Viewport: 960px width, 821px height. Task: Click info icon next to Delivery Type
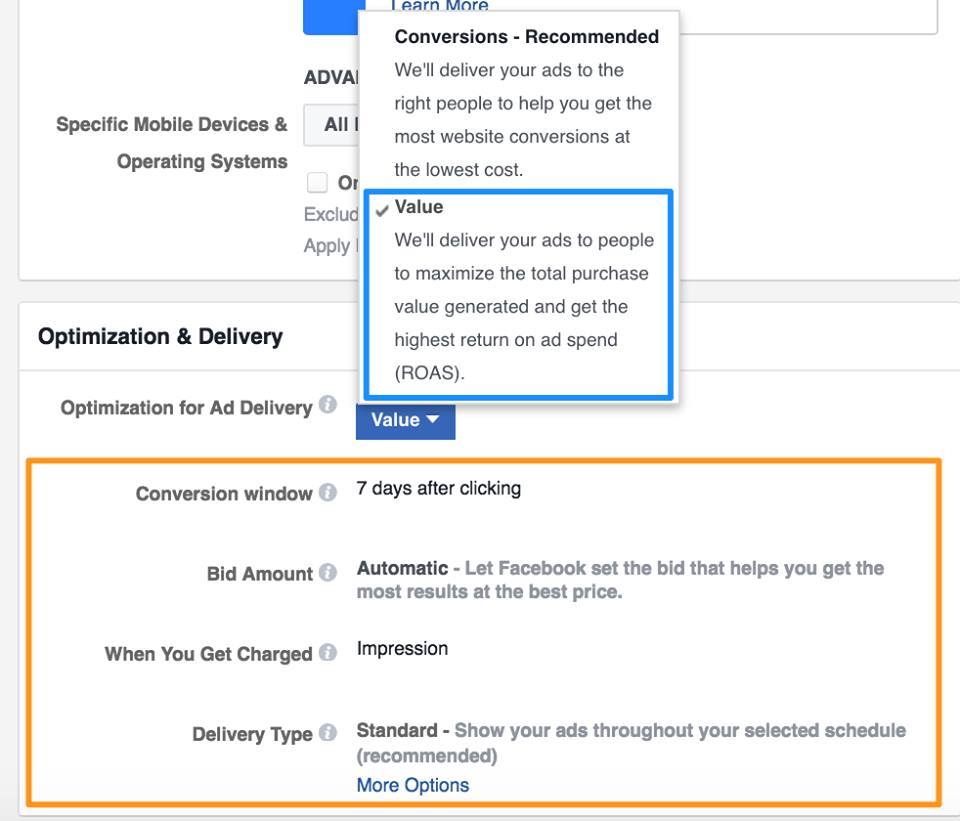[x=328, y=733]
